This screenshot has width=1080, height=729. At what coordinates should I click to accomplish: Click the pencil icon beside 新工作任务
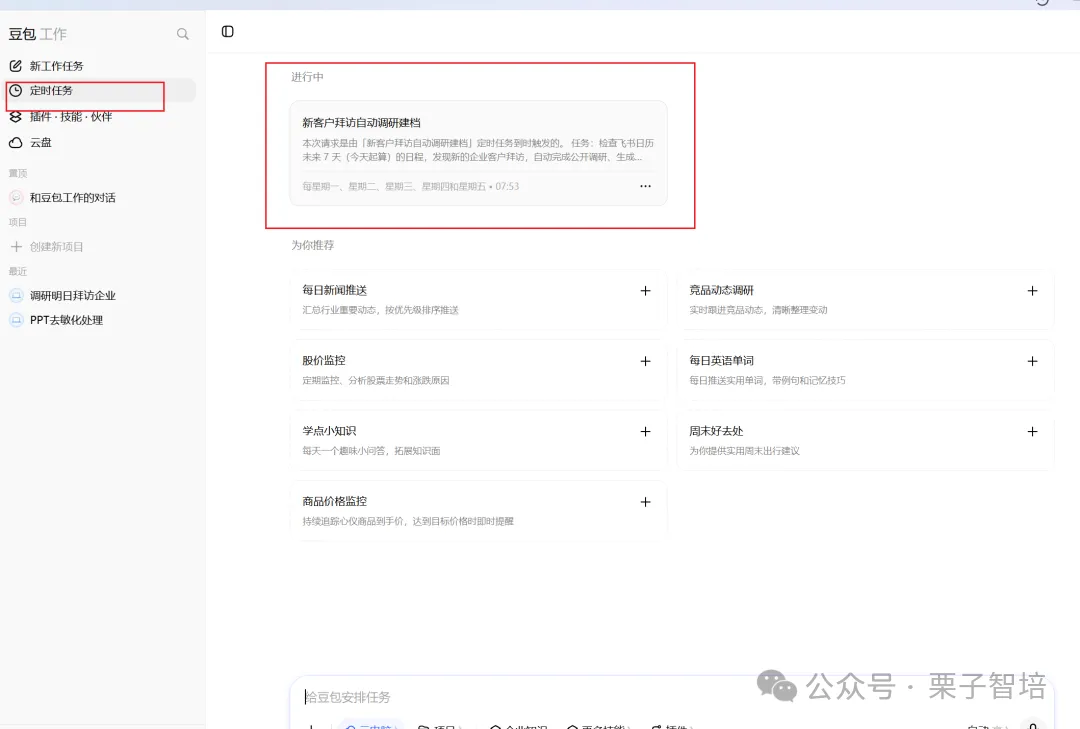[x=15, y=66]
